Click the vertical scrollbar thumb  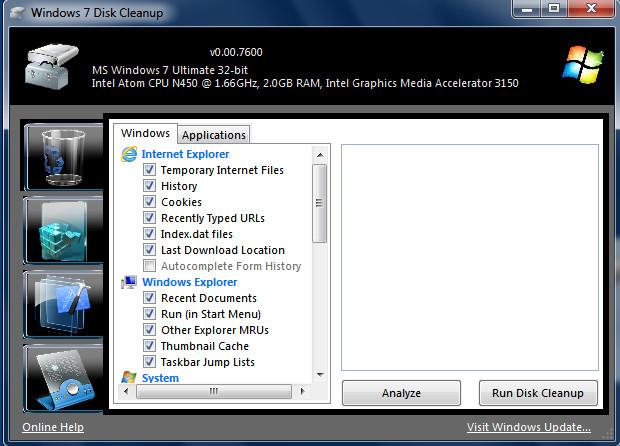coord(319,203)
